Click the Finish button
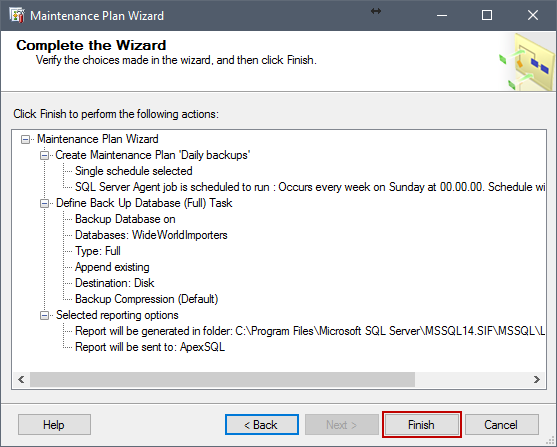Viewport: 557px width, 447px height. (x=421, y=425)
